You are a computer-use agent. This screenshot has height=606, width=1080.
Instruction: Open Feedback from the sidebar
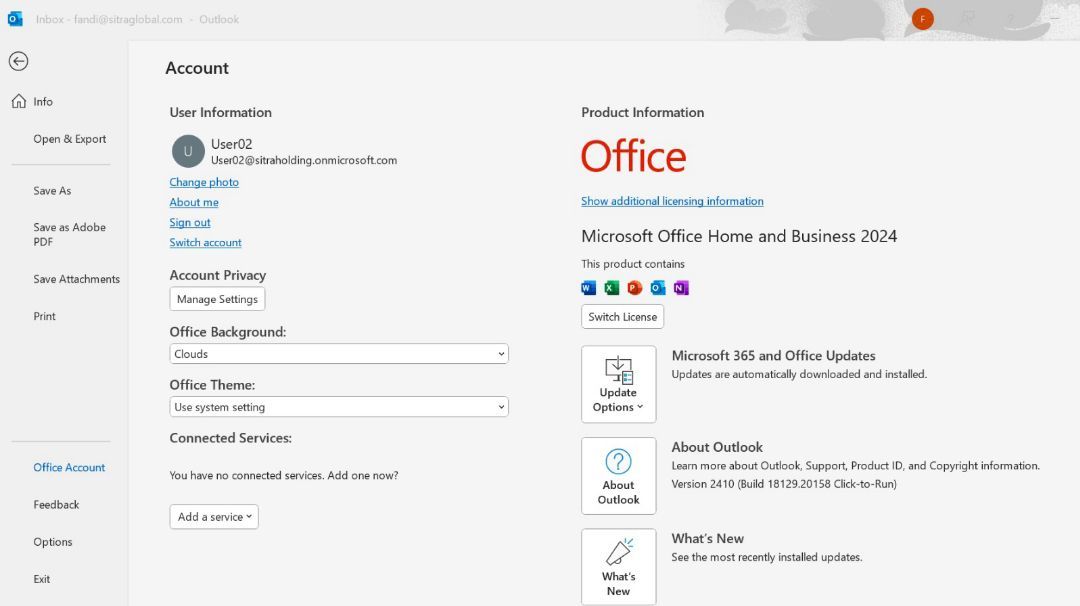click(x=56, y=505)
